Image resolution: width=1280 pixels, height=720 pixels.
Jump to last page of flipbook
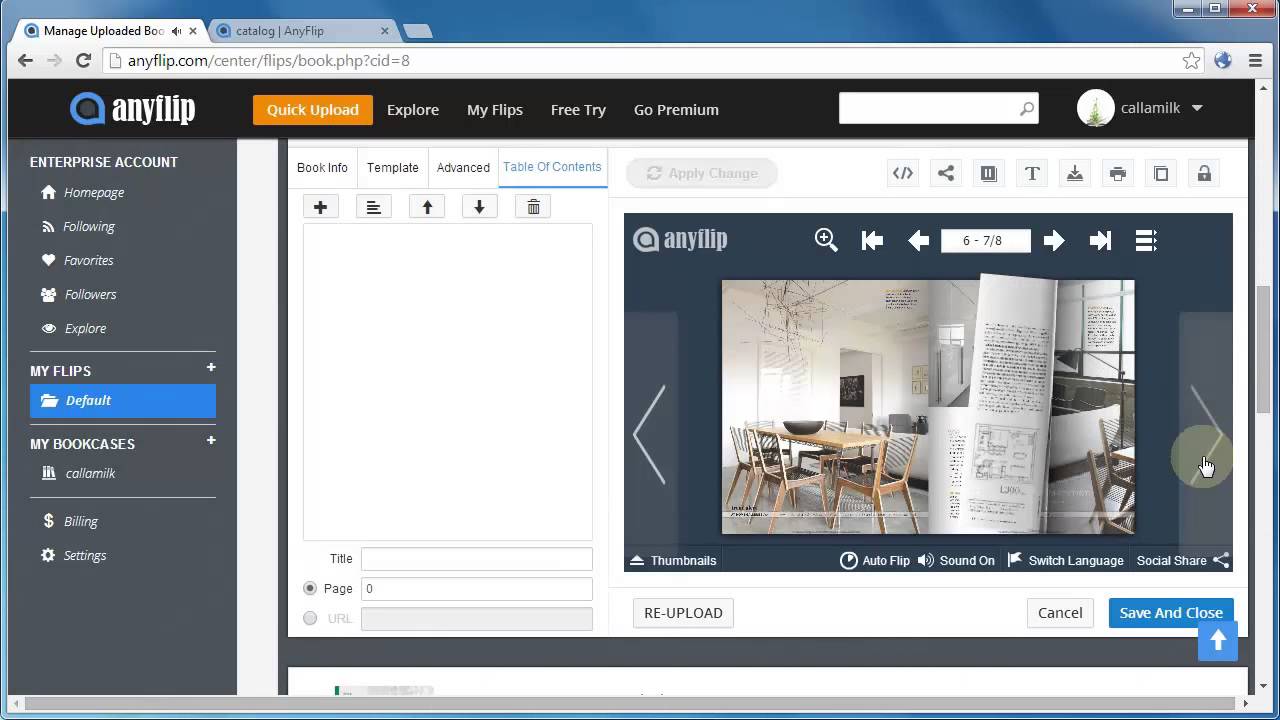1100,240
